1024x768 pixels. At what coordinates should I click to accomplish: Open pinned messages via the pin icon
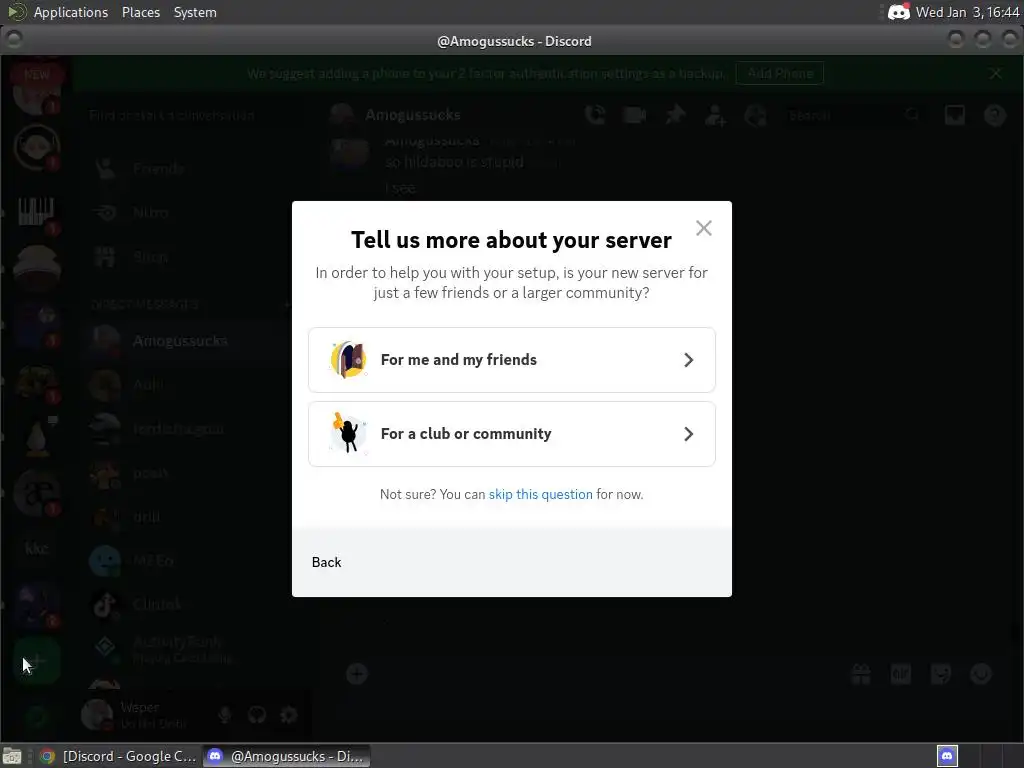[x=675, y=115]
